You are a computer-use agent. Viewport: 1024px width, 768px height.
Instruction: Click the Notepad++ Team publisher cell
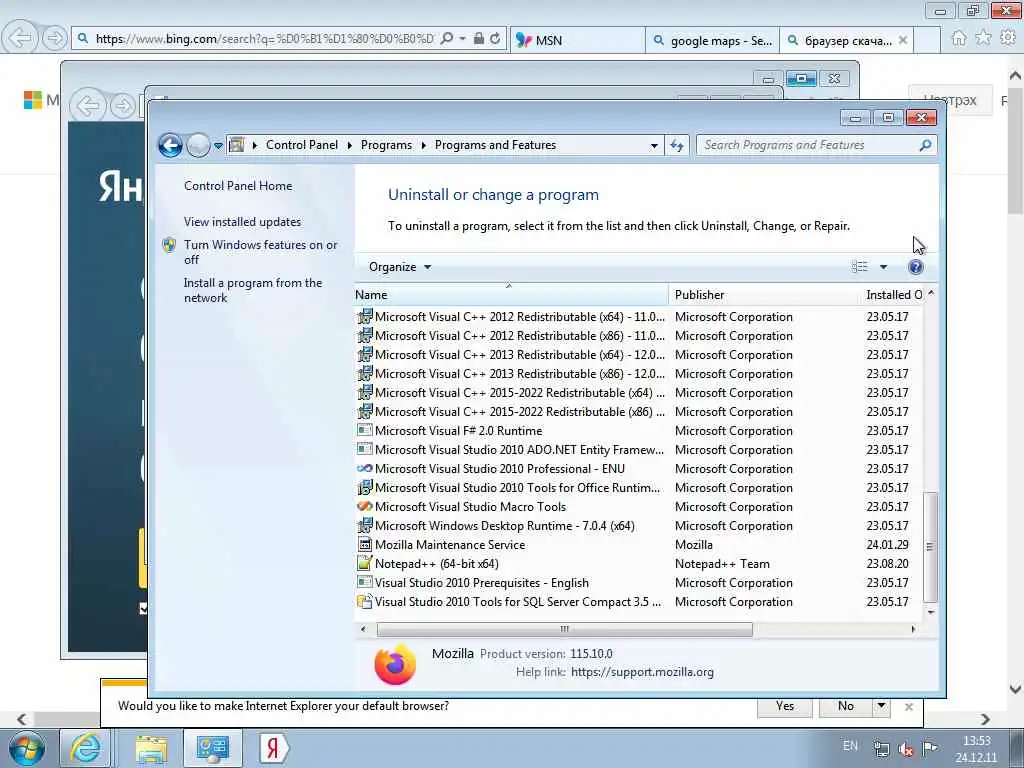click(x=722, y=564)
